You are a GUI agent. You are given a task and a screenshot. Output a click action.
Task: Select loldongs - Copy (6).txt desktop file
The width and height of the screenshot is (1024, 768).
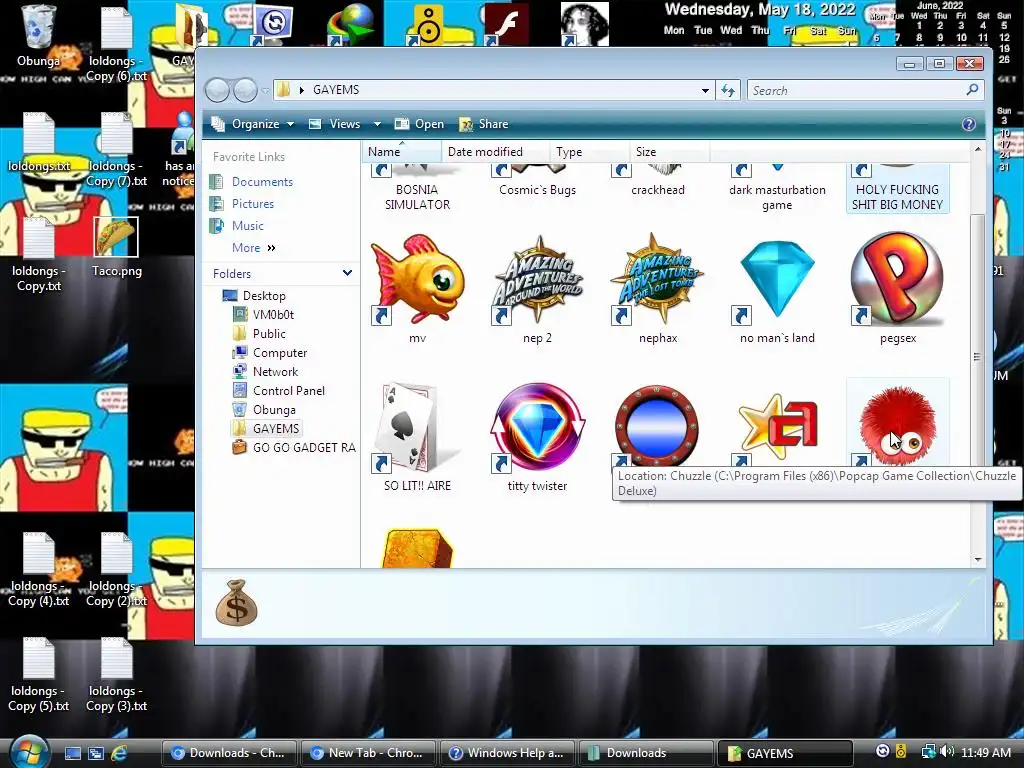pos(116,43)
